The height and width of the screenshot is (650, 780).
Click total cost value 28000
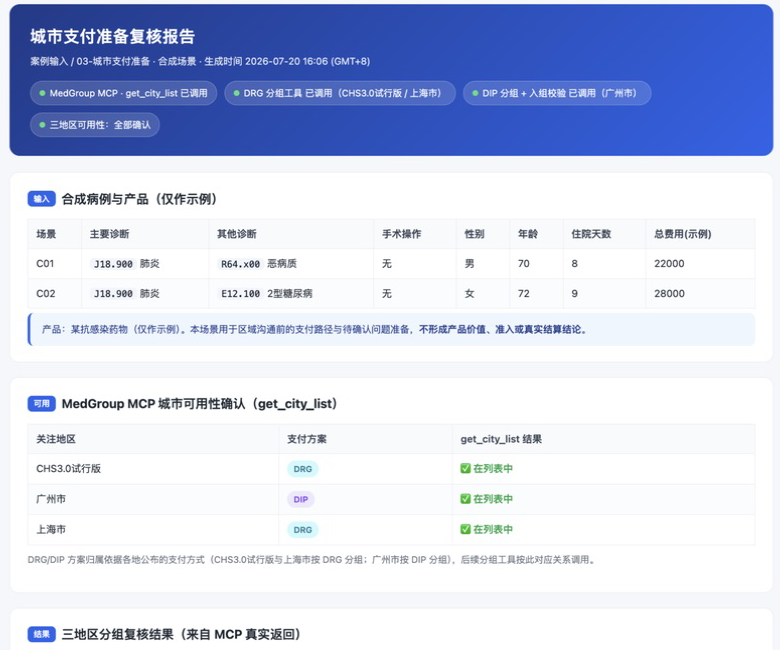(669, 293)
